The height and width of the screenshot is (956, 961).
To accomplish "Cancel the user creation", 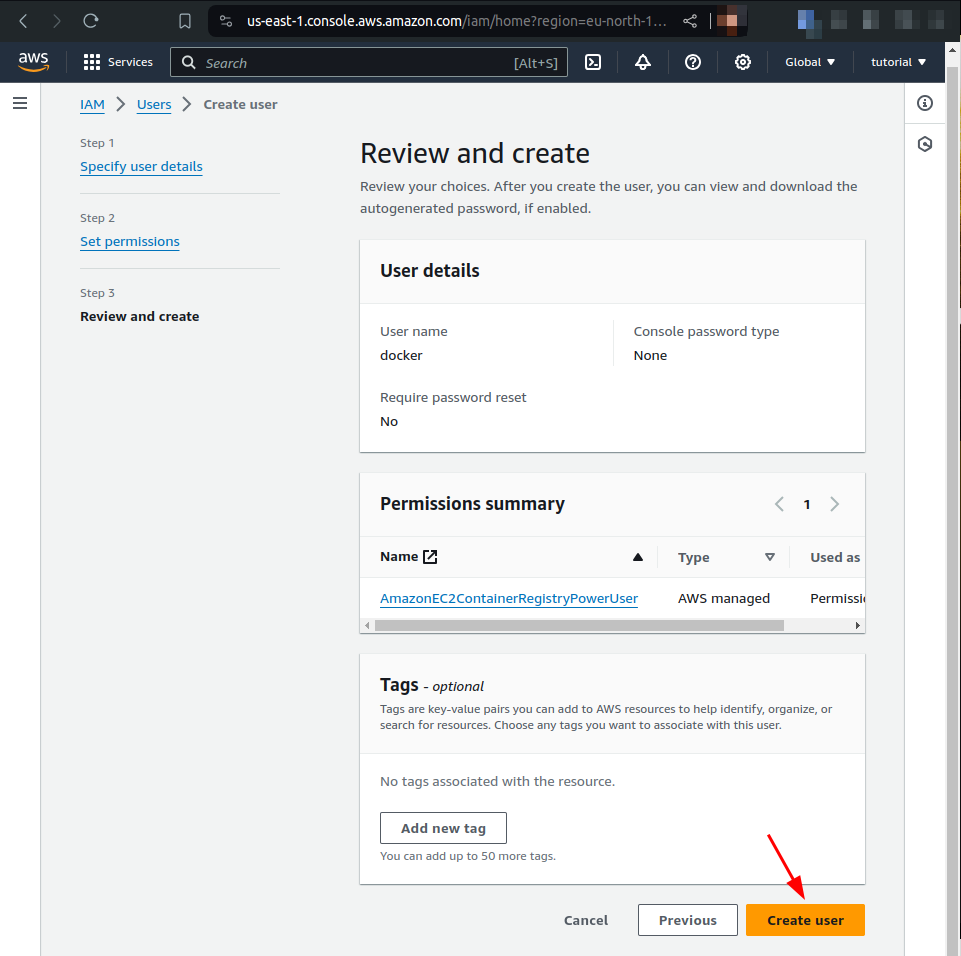I will click(x=586, y=920).
